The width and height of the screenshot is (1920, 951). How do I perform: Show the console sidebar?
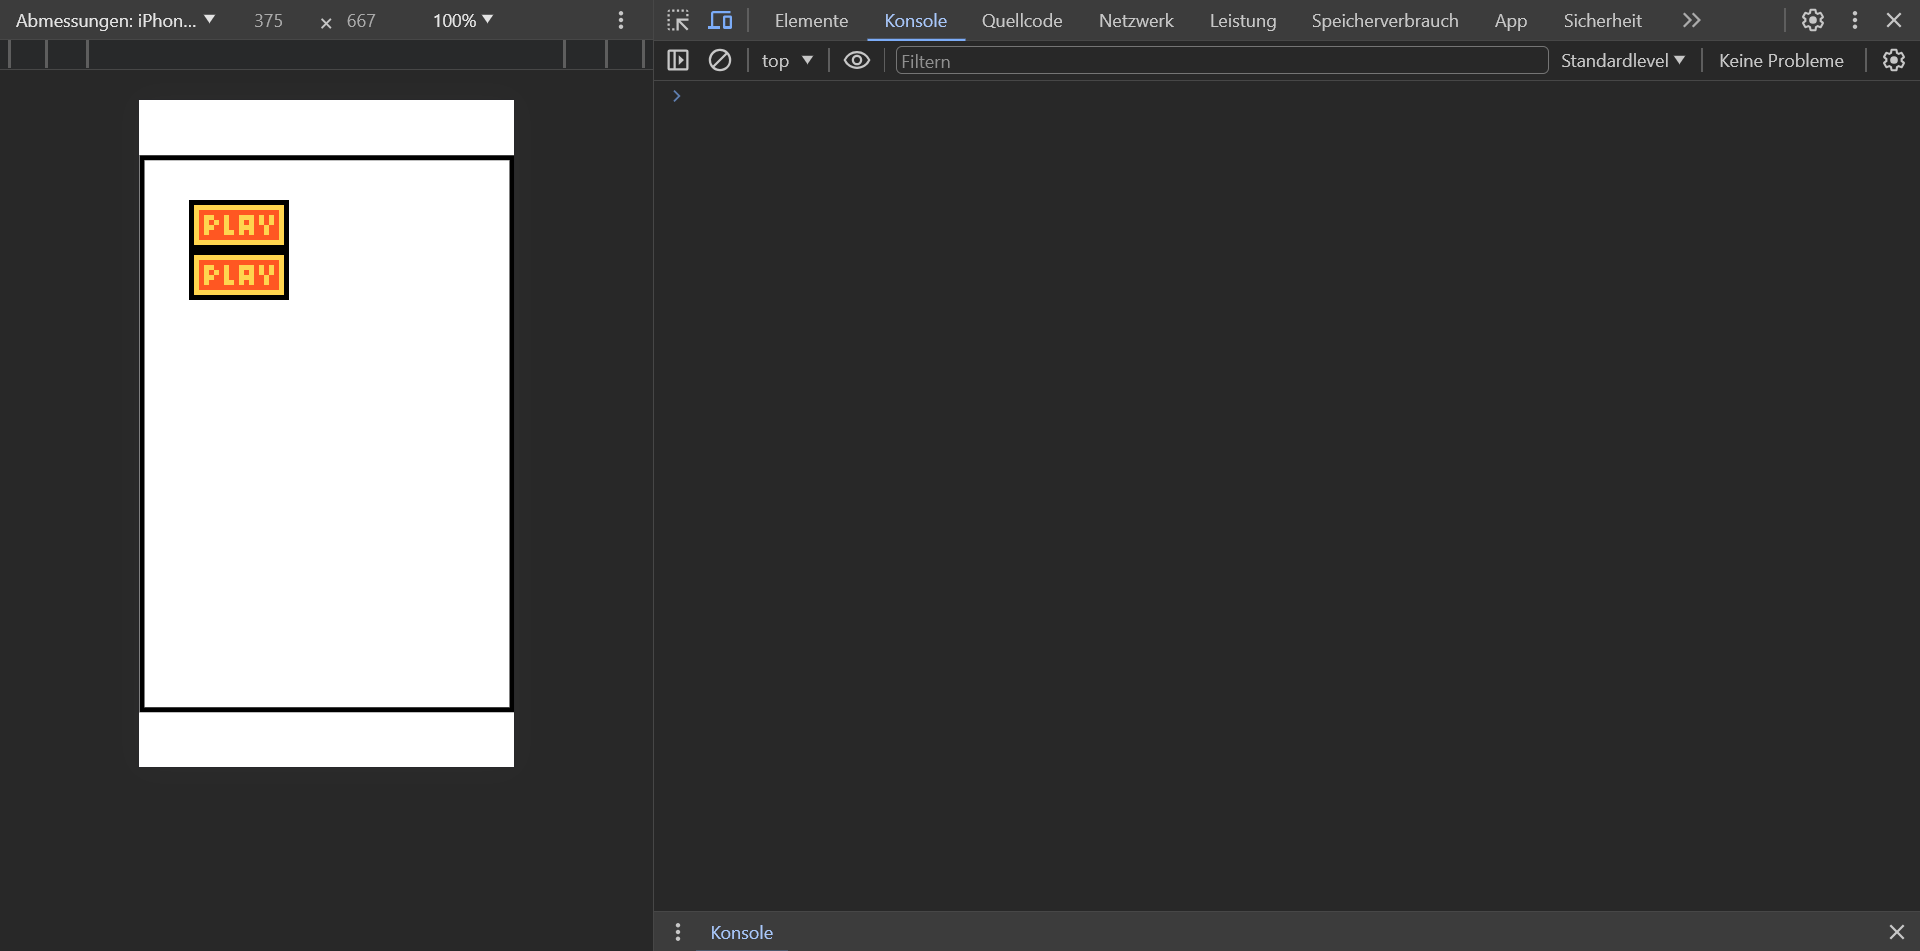click(x=679, y=60)
